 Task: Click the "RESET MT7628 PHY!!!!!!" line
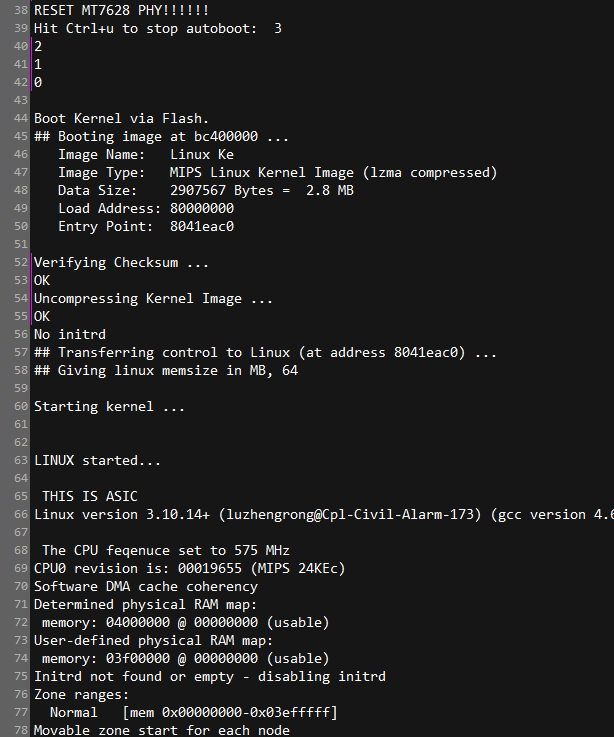(121, 10)
